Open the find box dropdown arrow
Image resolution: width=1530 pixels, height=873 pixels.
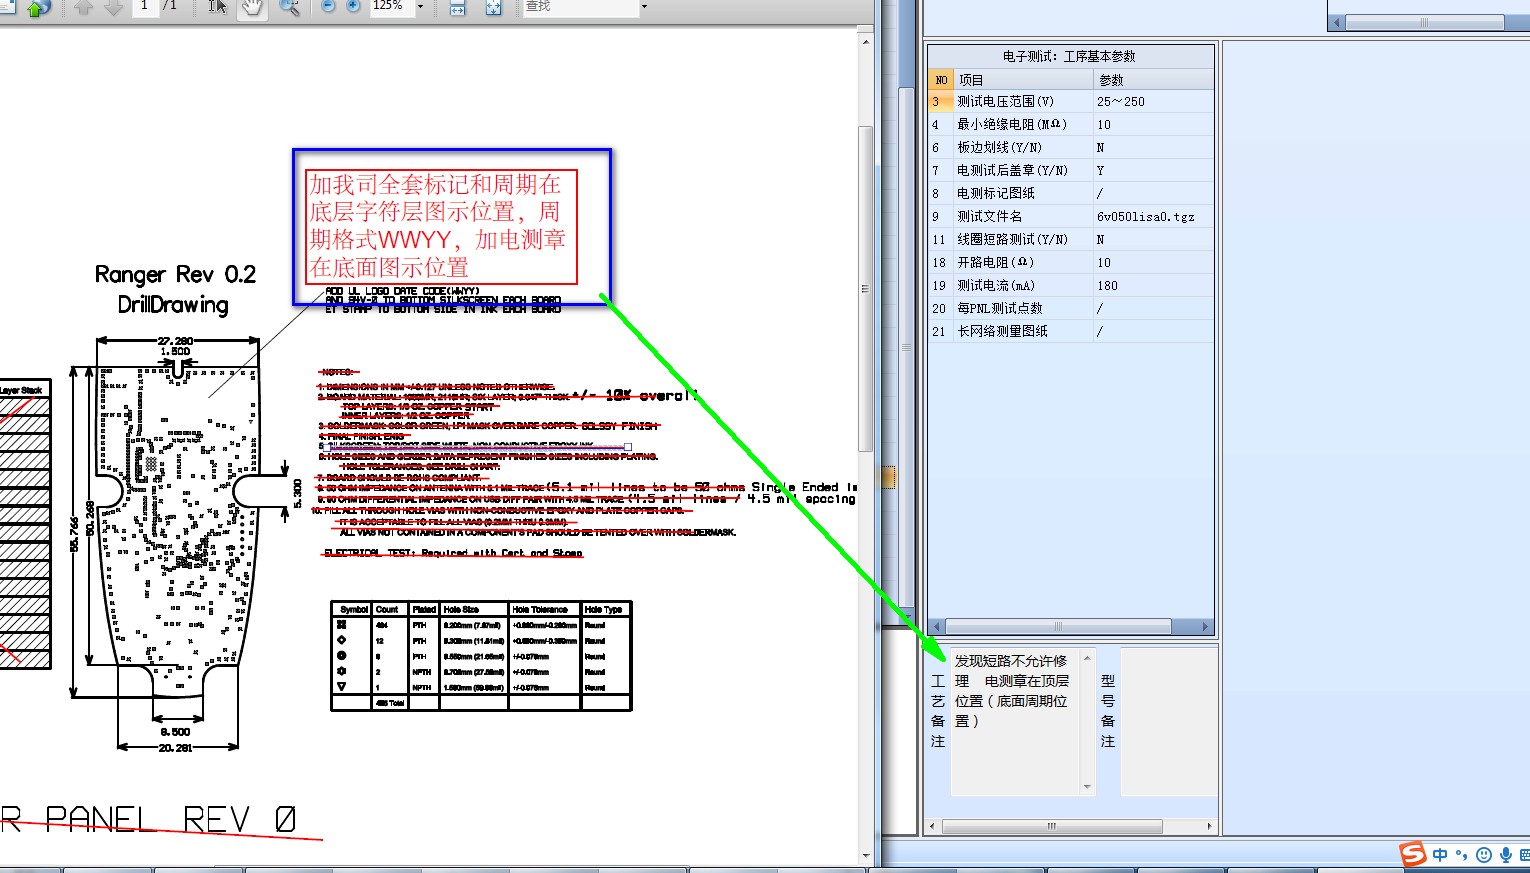(x=644, y=6)
